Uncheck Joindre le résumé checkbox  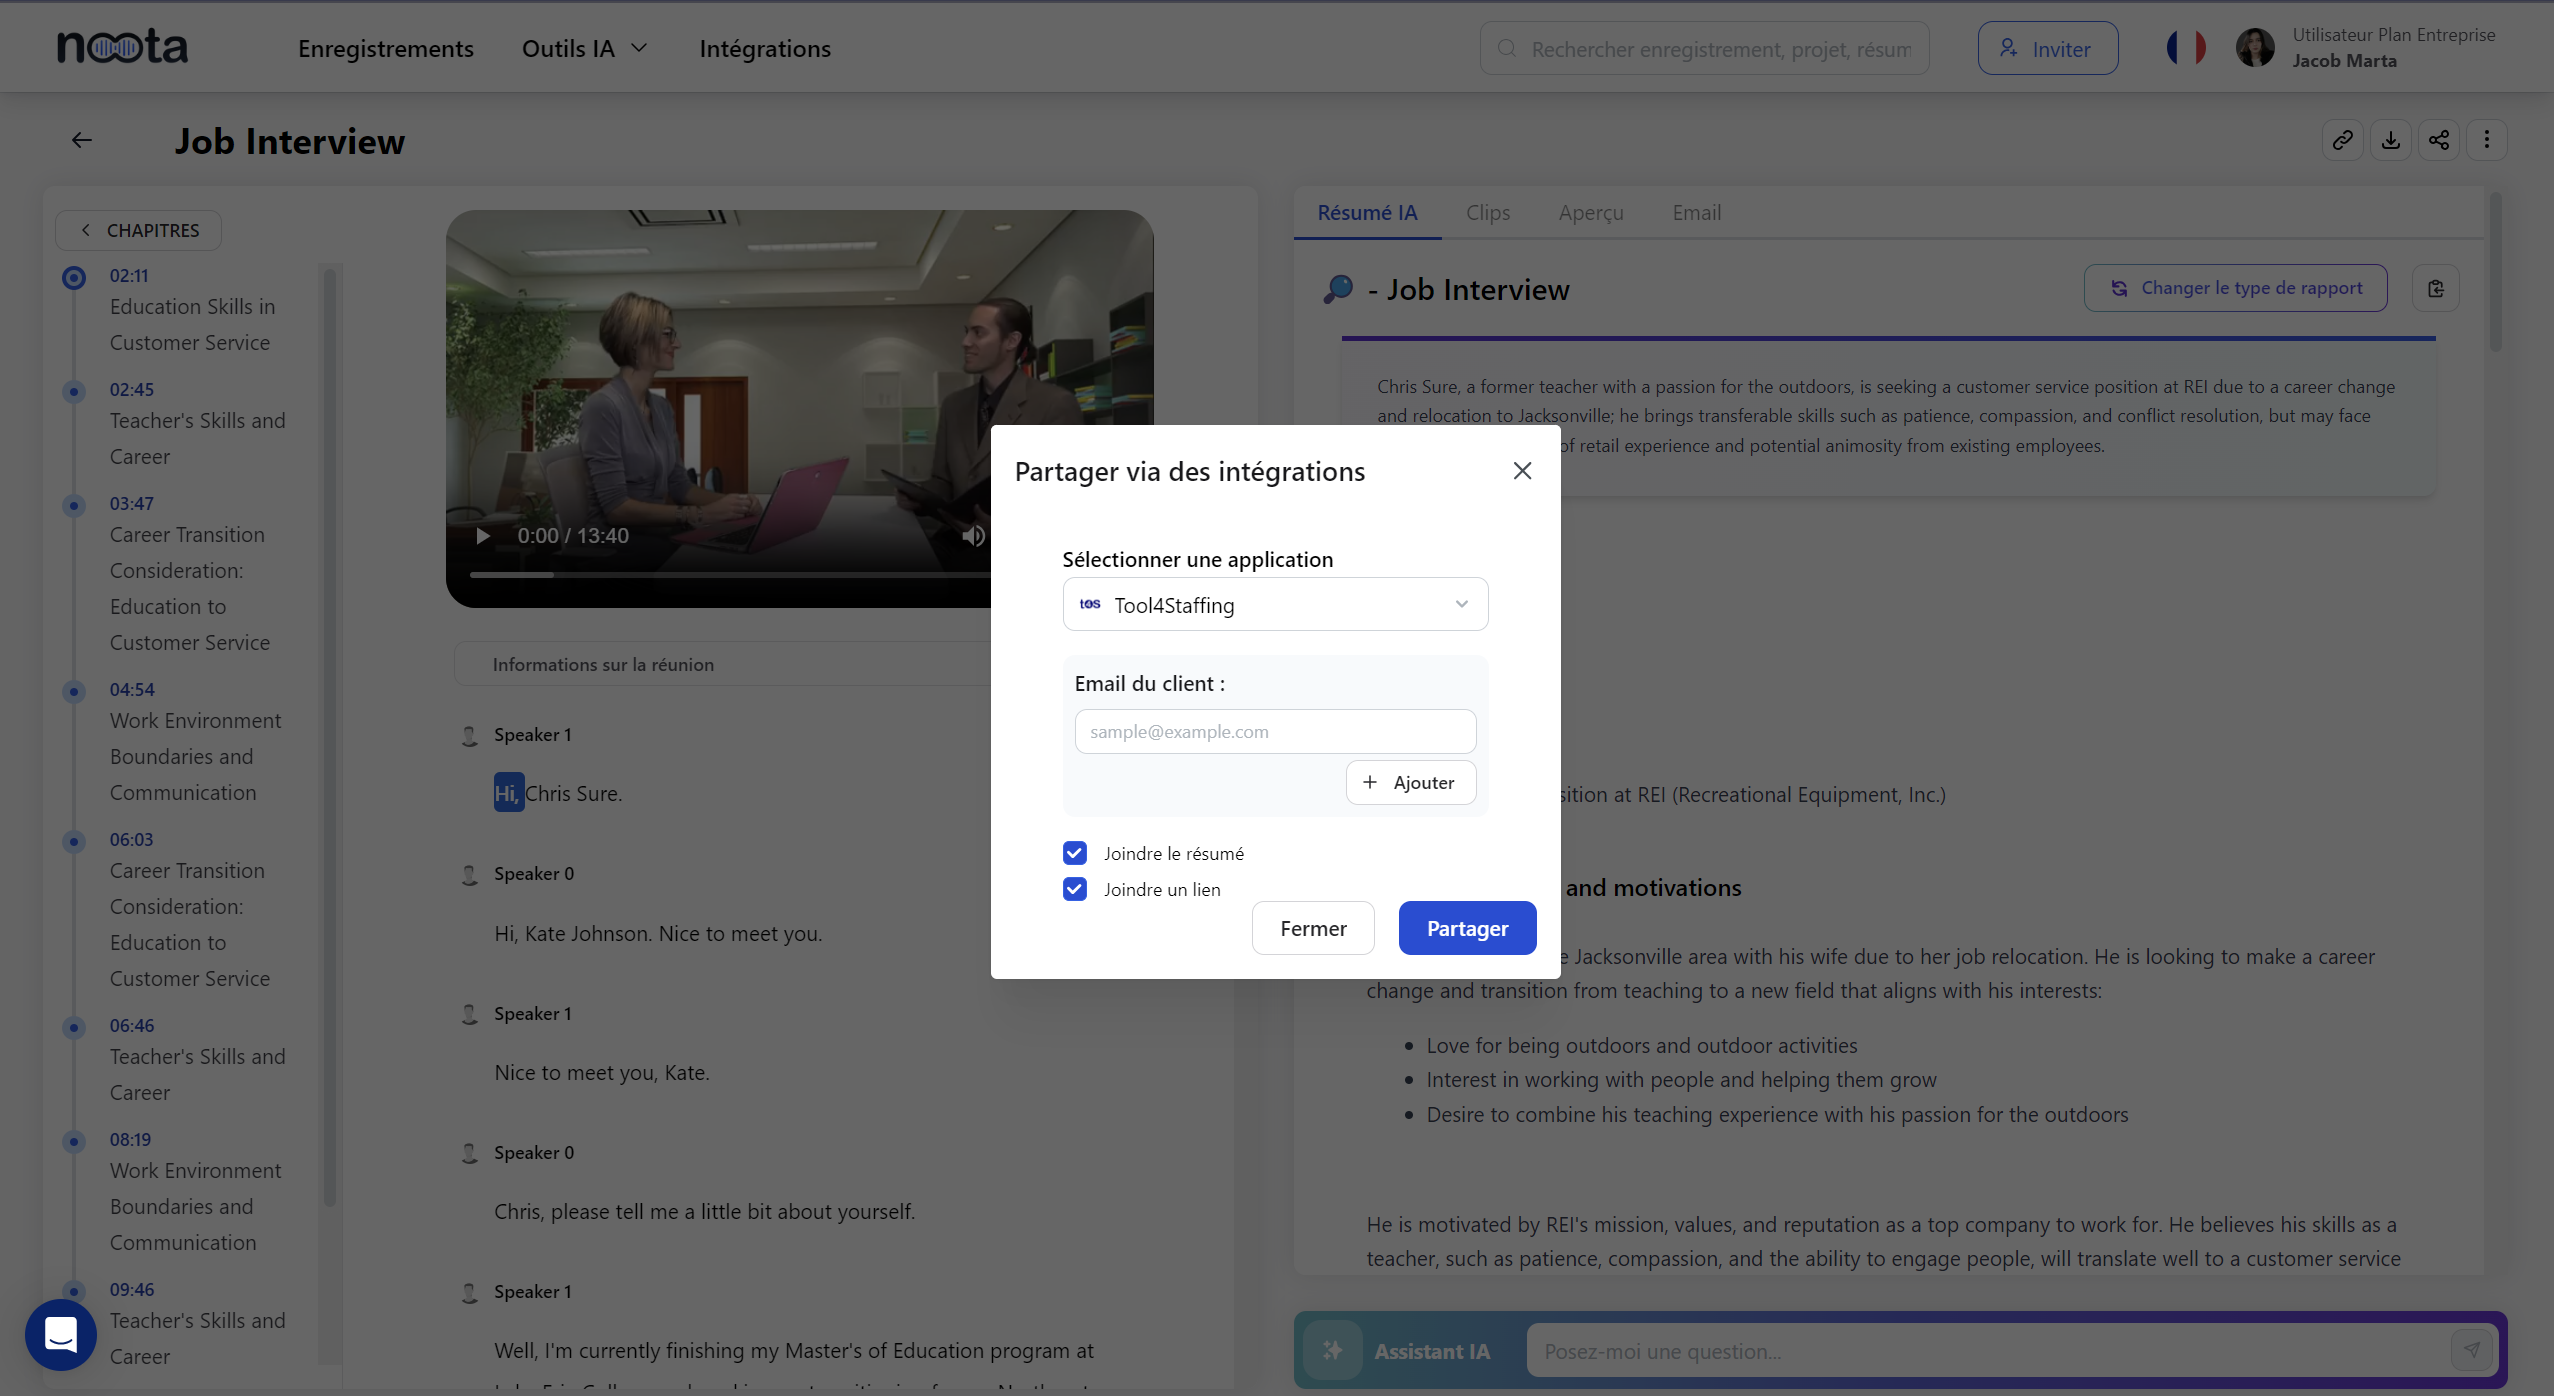point(1075,853)
